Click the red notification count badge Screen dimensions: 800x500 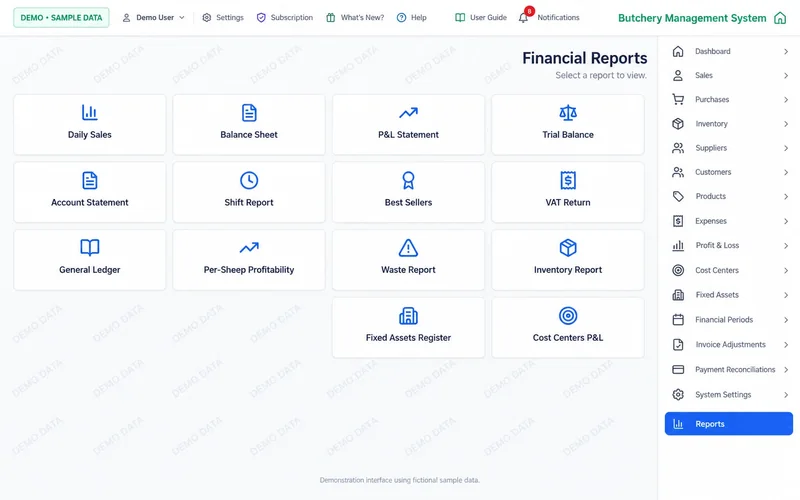click(x=529, y=11)
